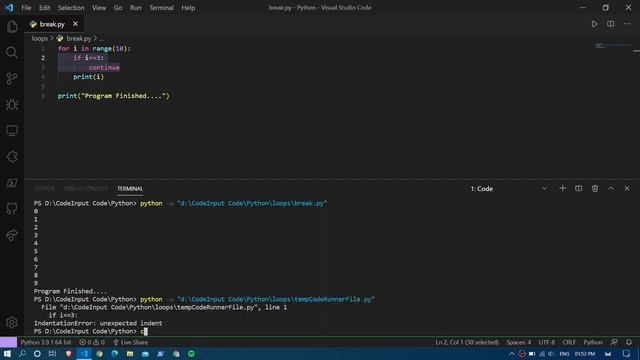The height and width of the screenshot is (360, 640).
Task: Click line number 2 in the gutter
Action: click(x=43, y=58)
